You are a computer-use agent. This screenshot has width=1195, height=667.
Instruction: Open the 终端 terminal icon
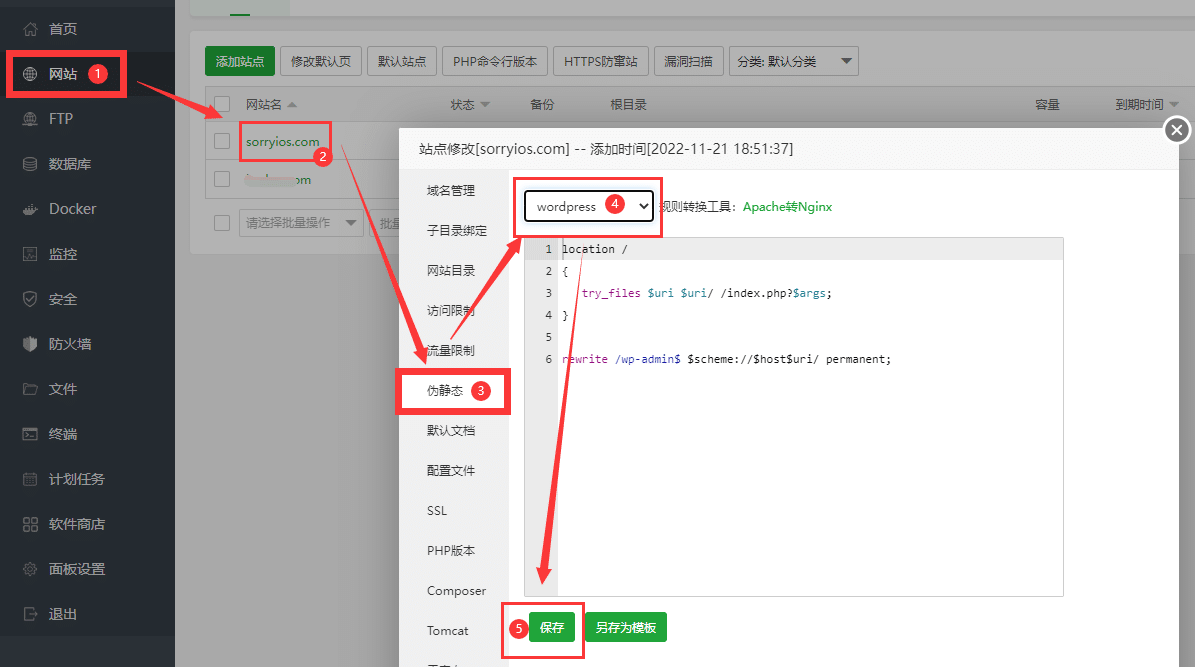[x=30, y=434]
